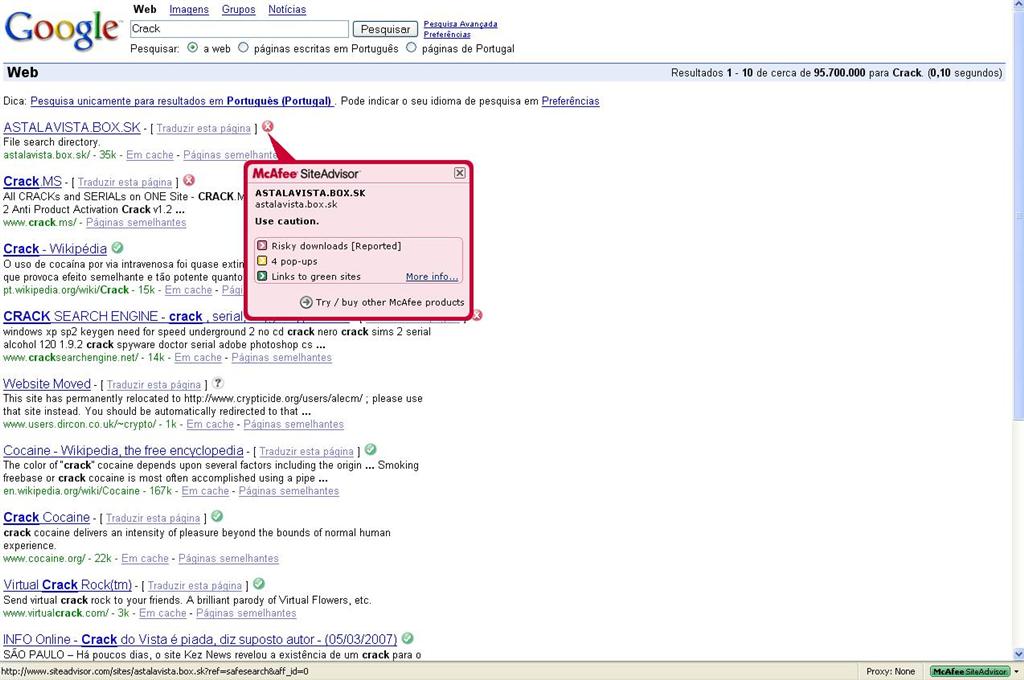Screen dimensions: 1024x680
Task: Open Crack Cocaine result title
Action: tap(46, 517)
